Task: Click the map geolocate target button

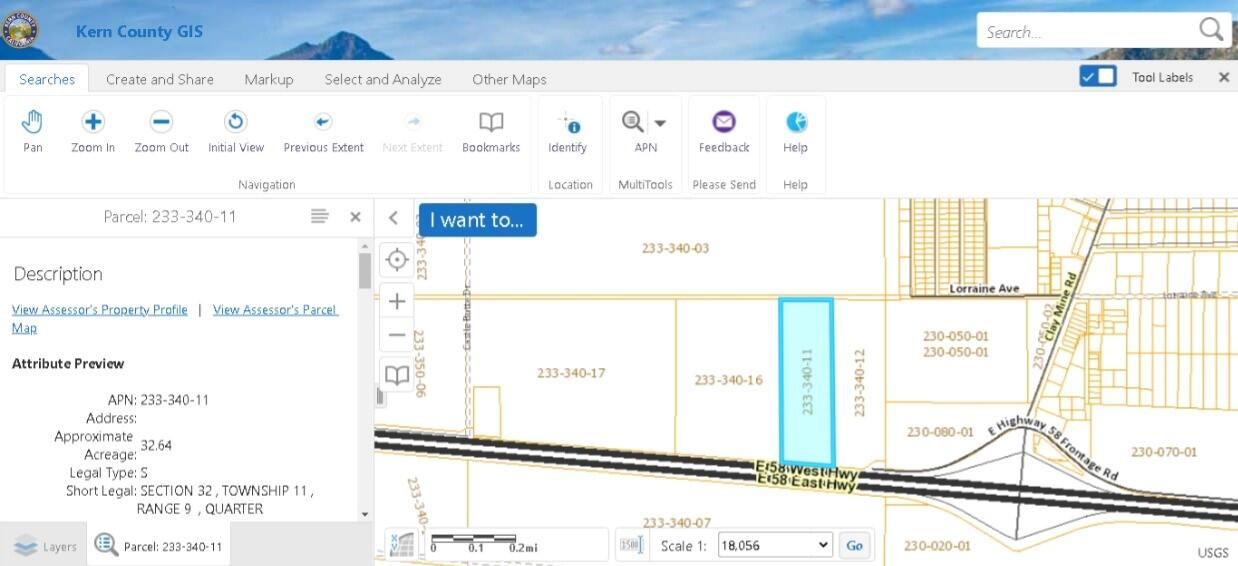Action: pyautogui.click(x=397, y=260)
